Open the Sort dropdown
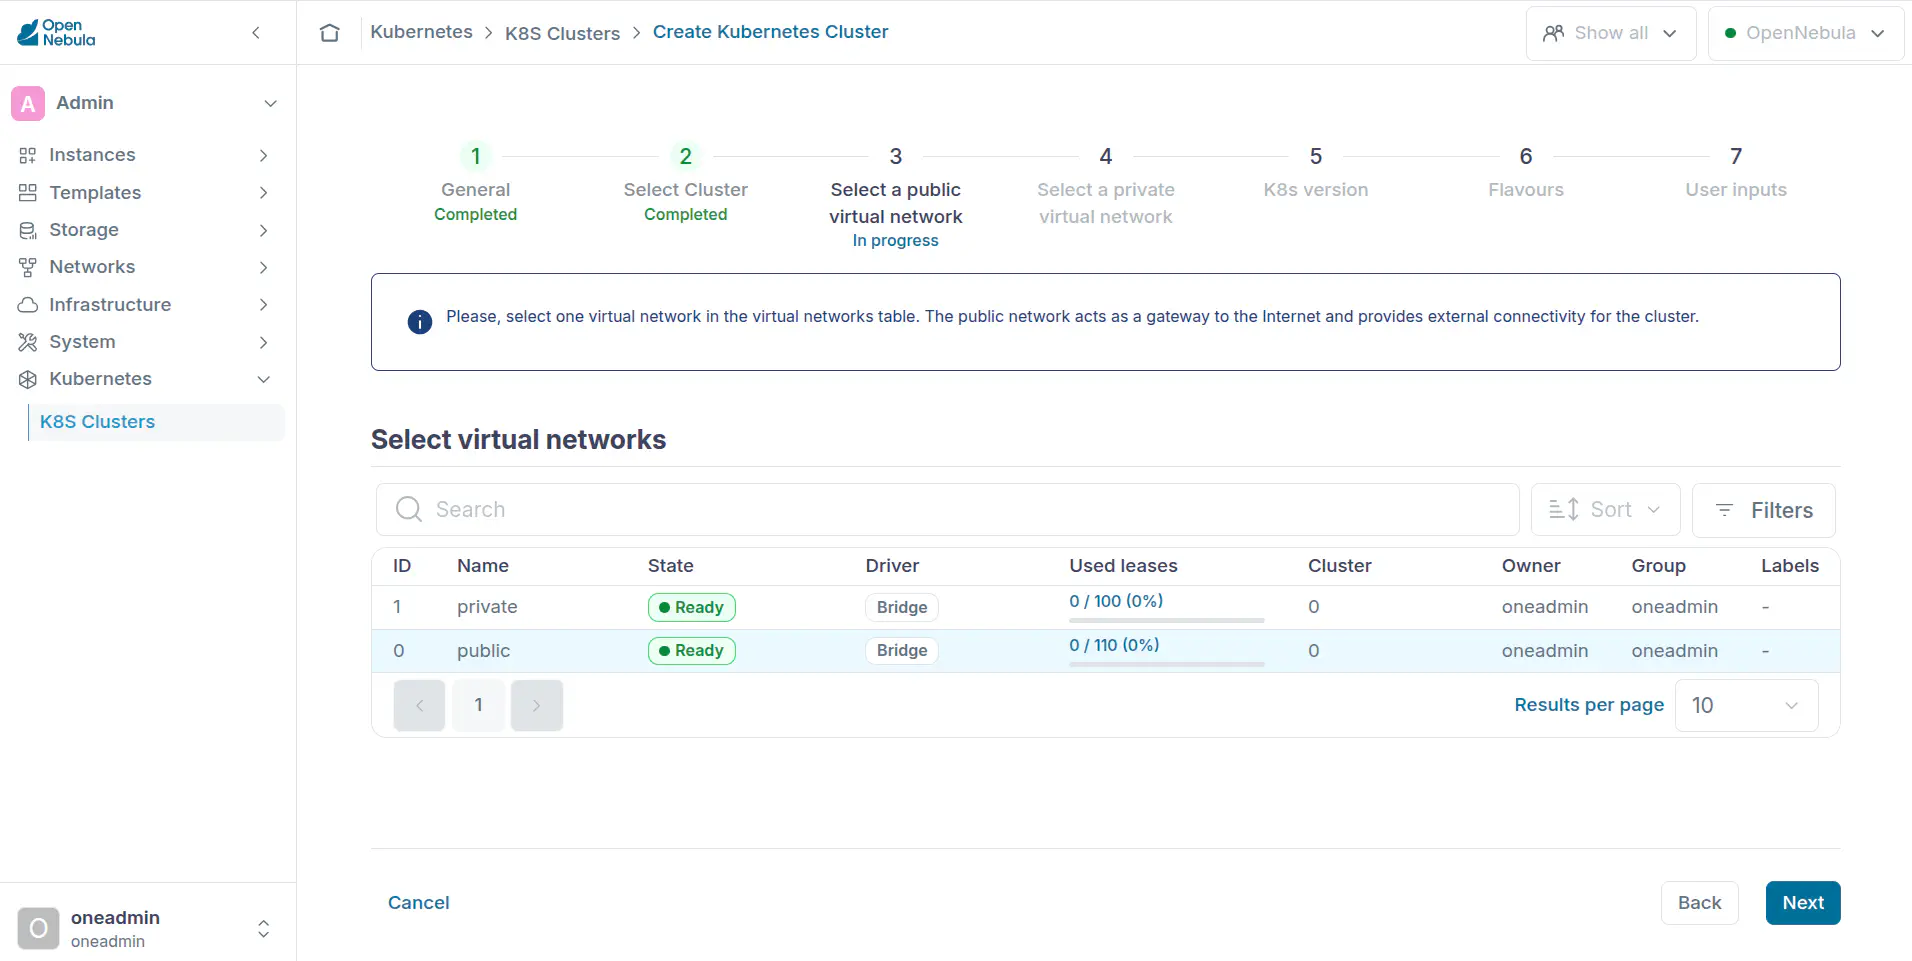1912x961 pixels. coord(1606,510)
